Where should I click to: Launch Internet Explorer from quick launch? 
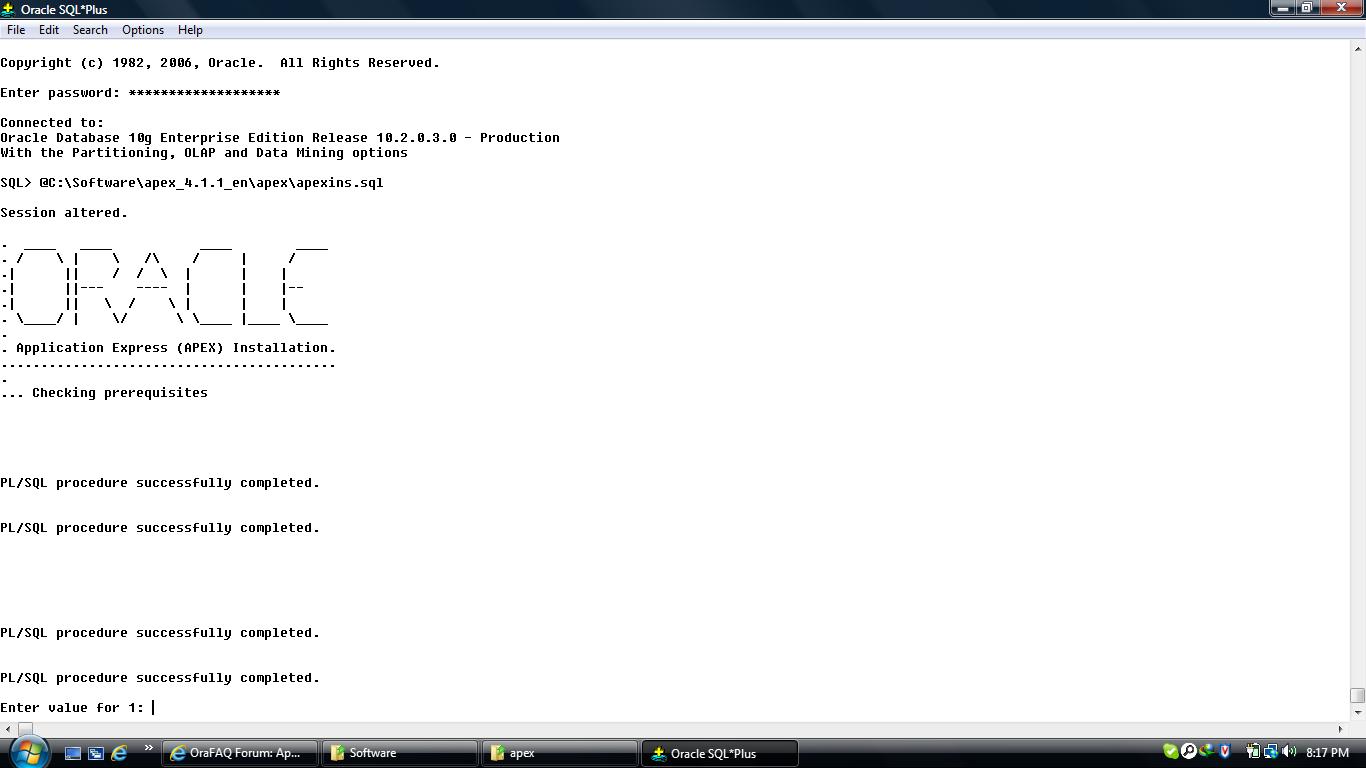(119, 753)
